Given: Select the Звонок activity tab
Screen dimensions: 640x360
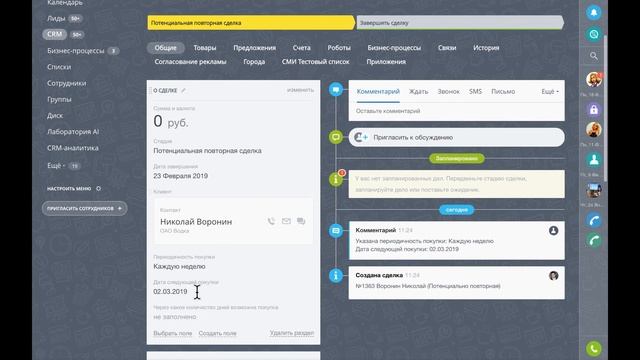Looking at the screenshot, I should click(x=448, y=91).
